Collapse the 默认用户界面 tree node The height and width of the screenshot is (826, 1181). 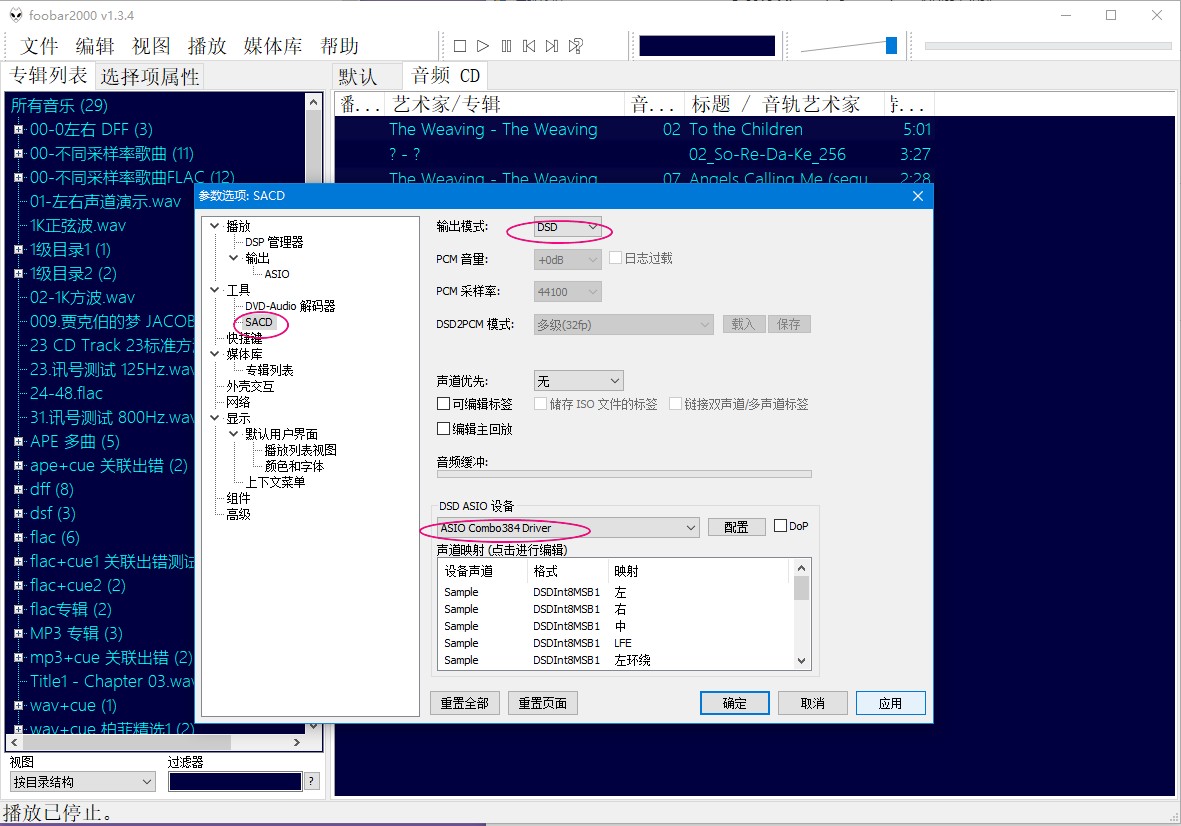click(x=234, y=434)
